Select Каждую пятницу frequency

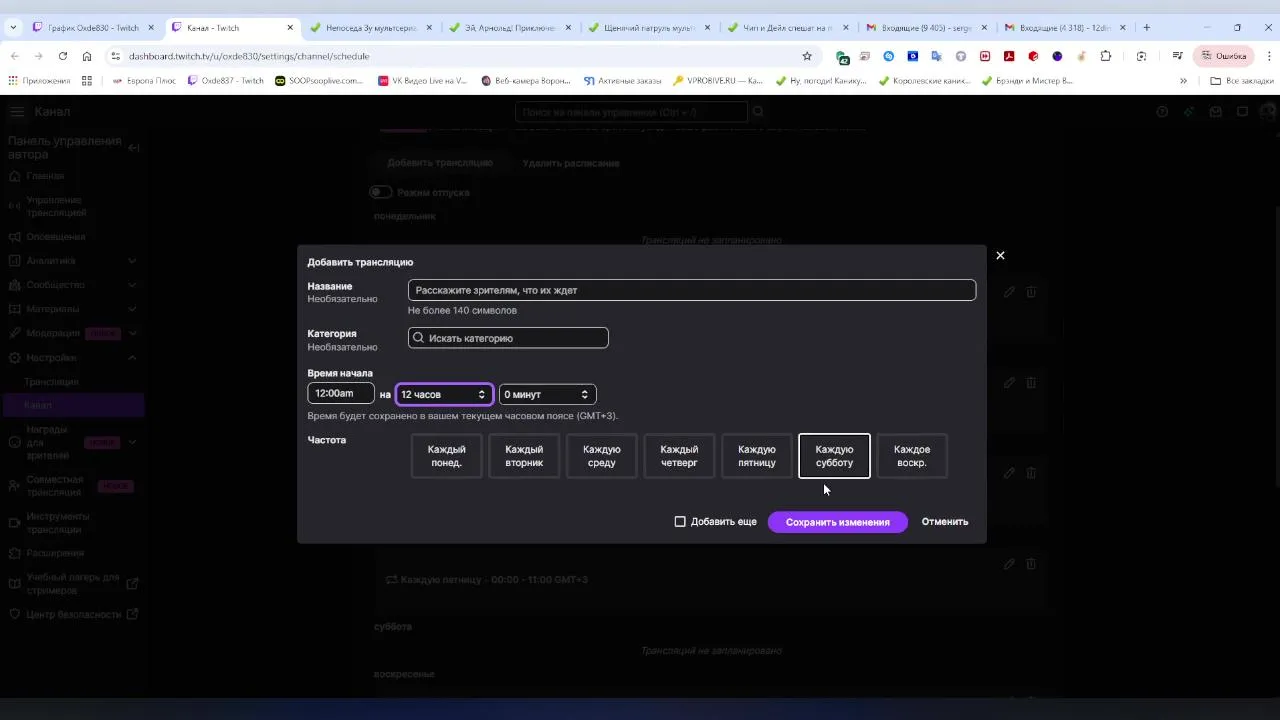(x=757, y=456)
